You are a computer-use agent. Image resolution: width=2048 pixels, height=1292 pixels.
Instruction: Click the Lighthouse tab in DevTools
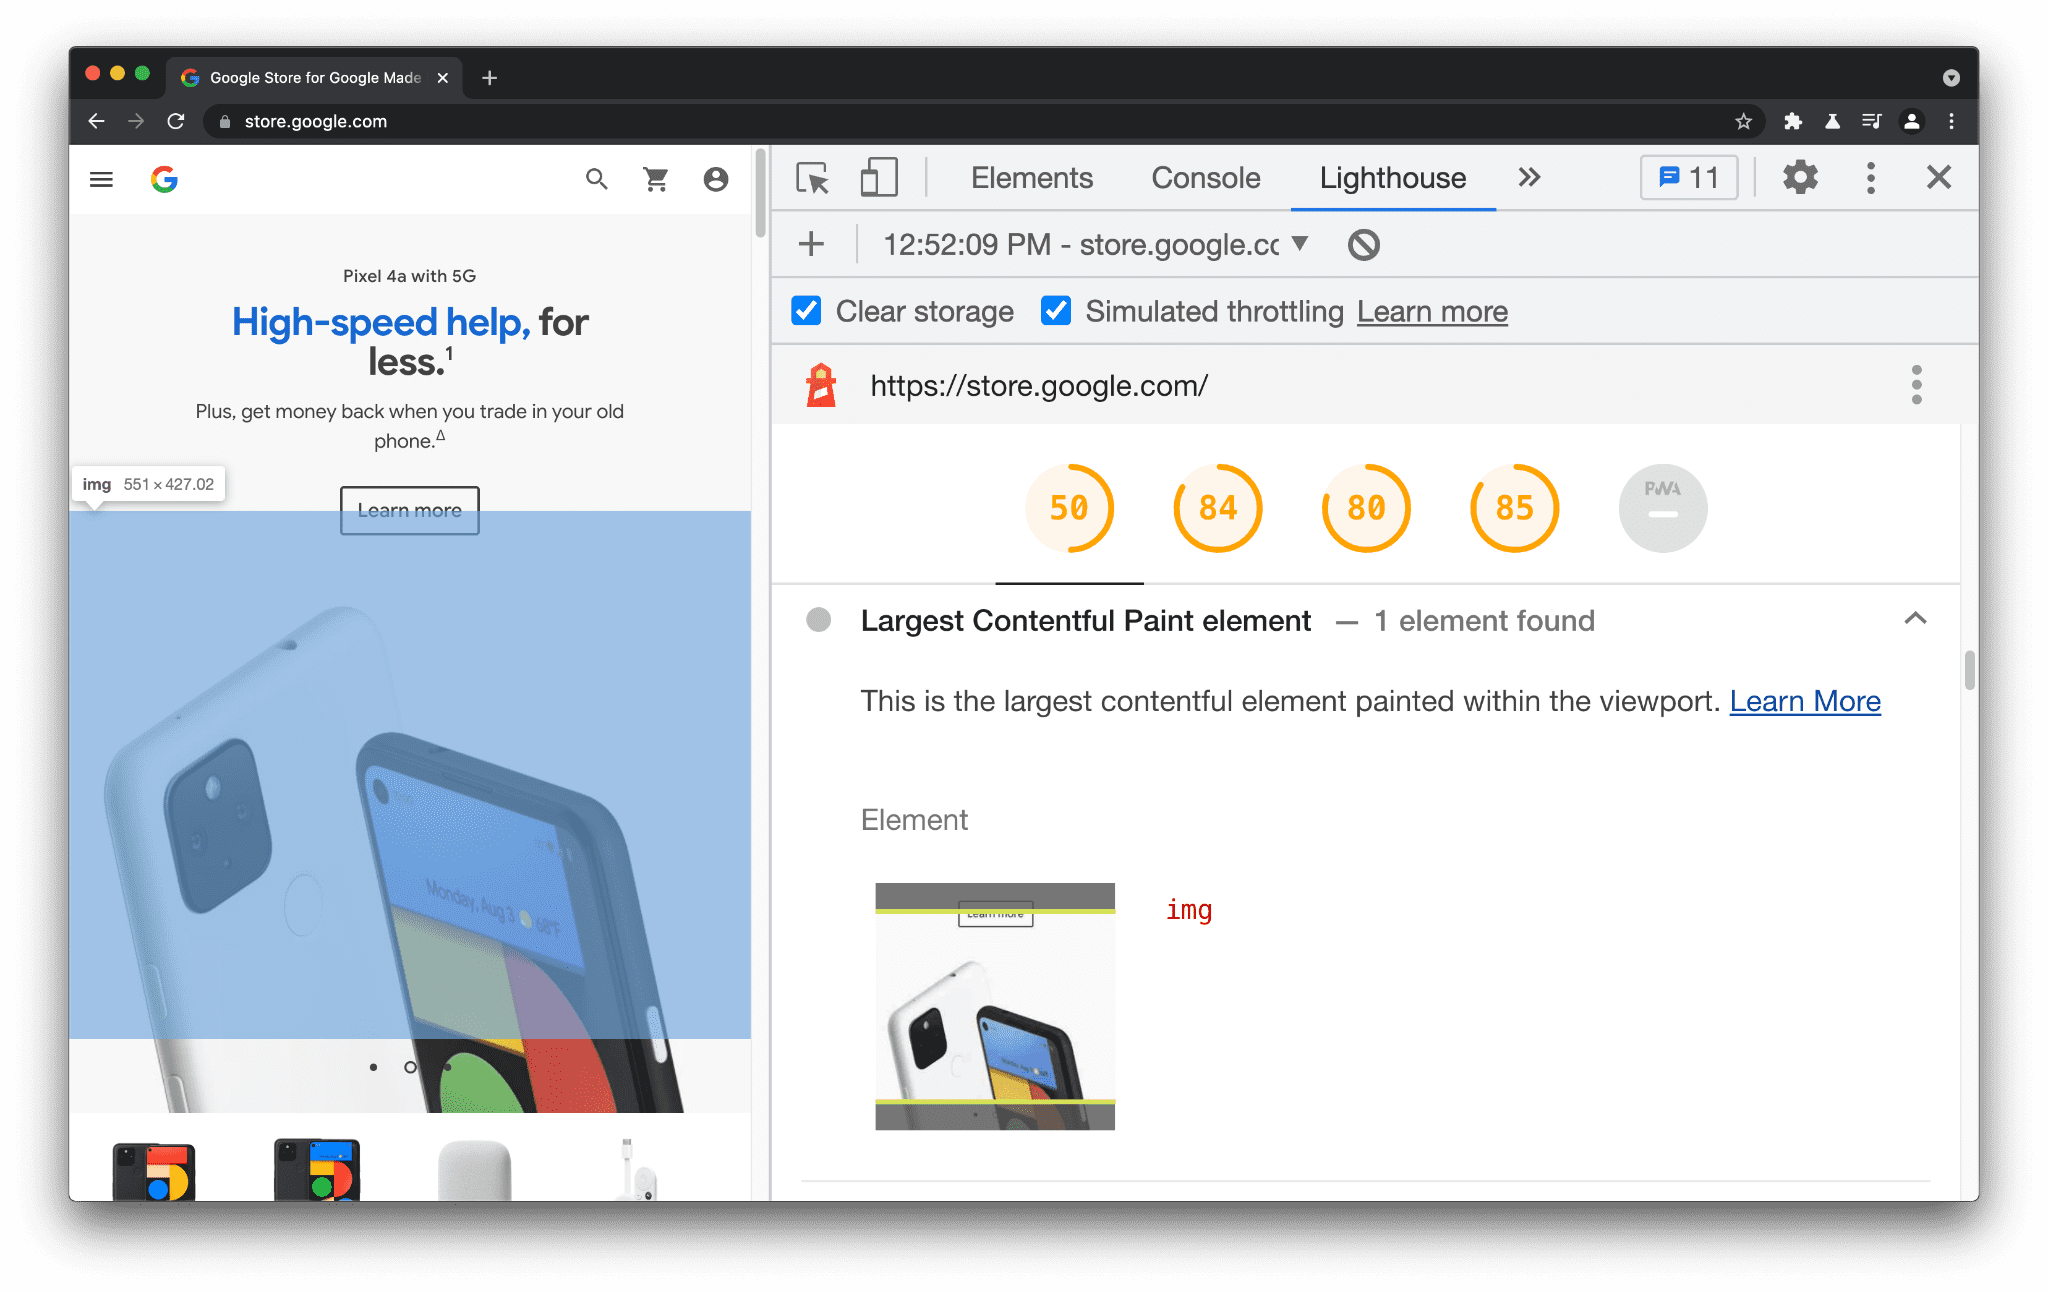pos(1392,179)
